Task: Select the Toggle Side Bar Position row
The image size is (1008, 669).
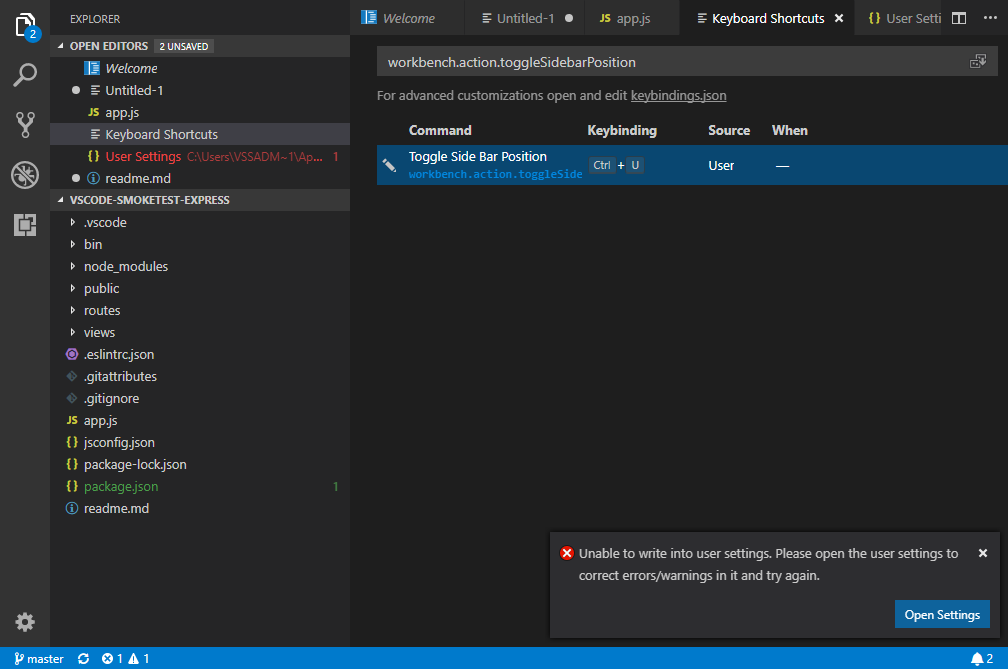Action: (x=692, y=165)
